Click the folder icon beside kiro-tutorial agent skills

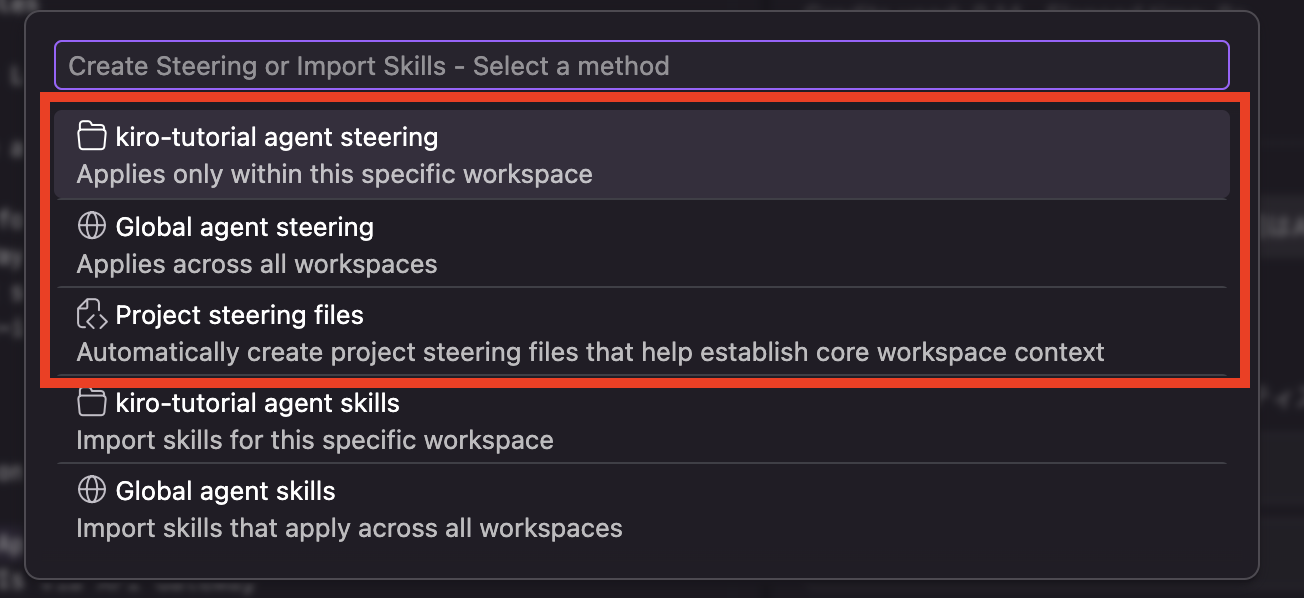pyautogui.click(x=92, y=402)
